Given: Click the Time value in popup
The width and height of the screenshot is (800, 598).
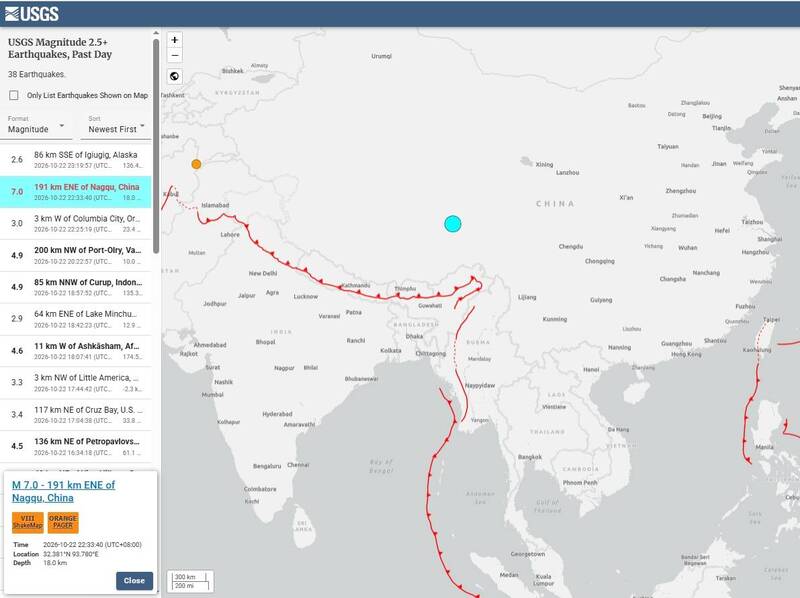Looking at the screenshot, I should pos(92,545).
